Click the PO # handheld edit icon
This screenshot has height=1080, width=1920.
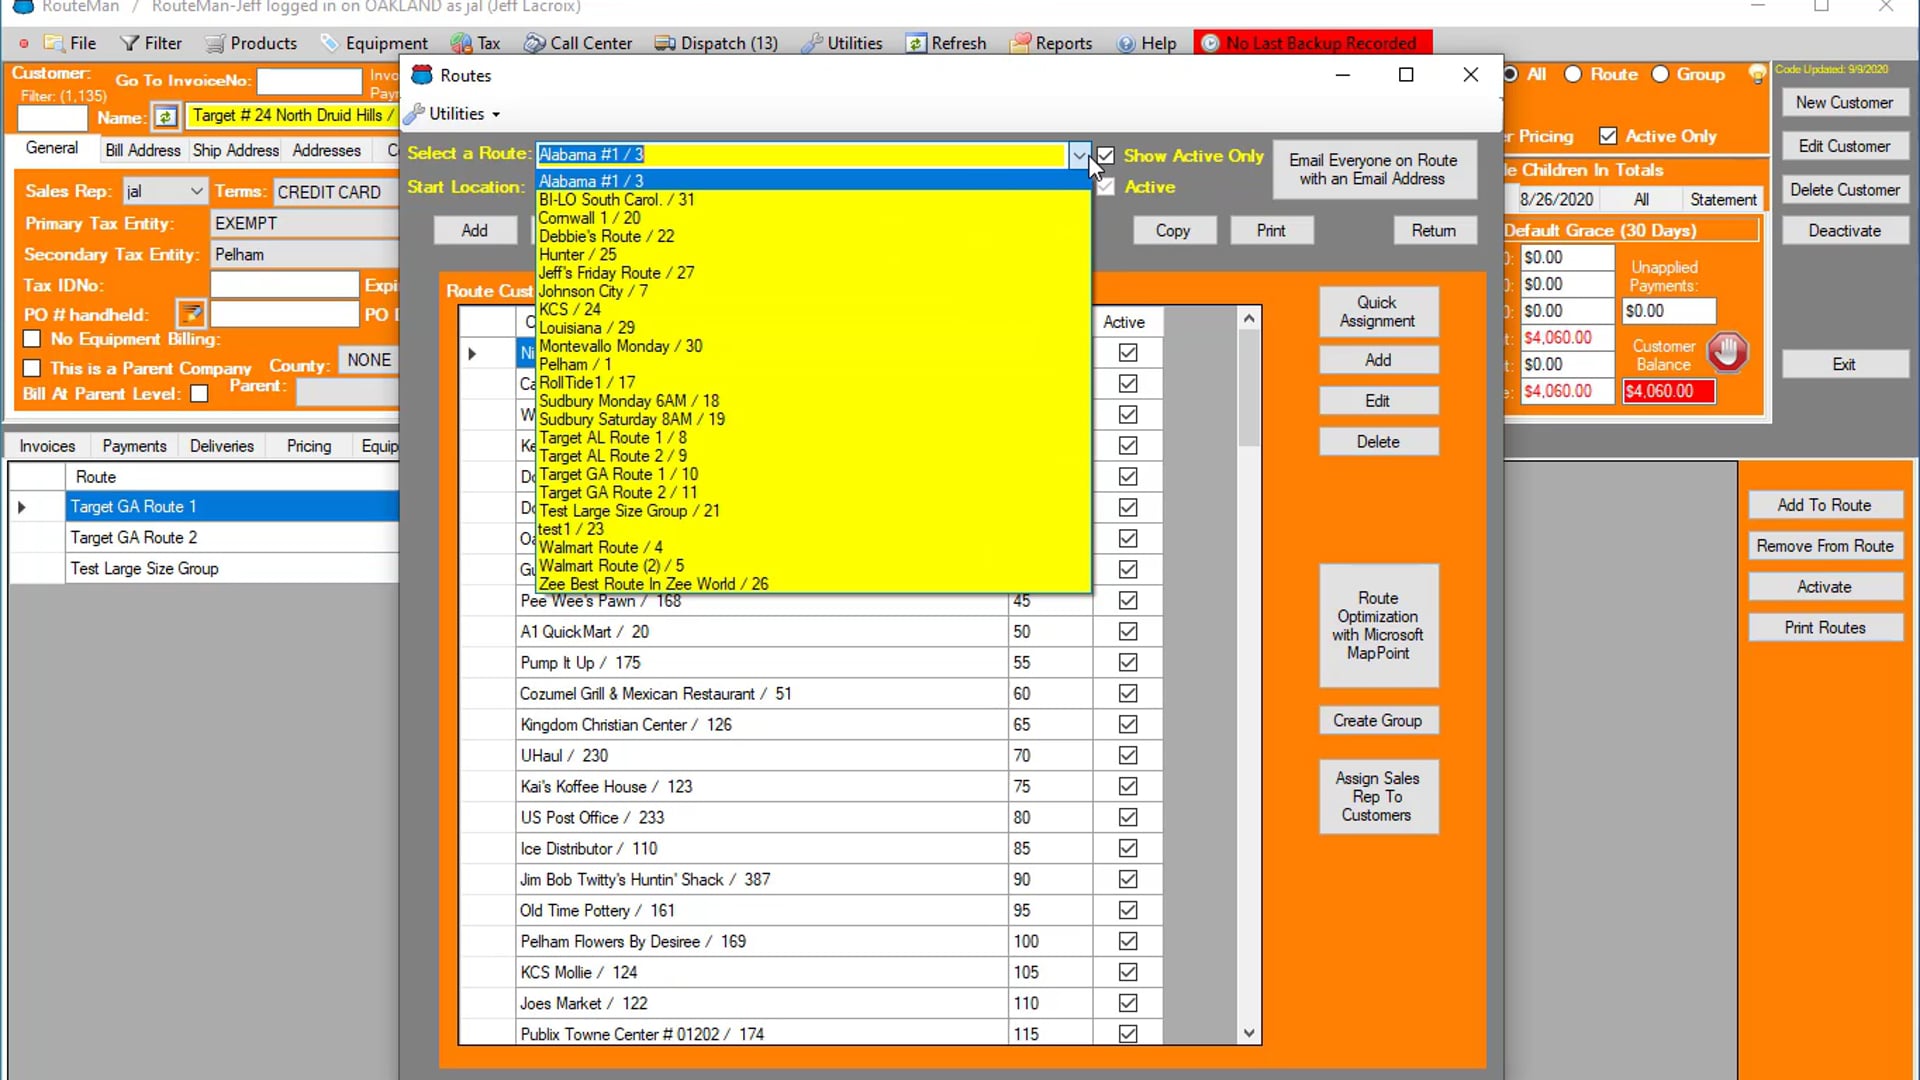[x=190, y=314]
